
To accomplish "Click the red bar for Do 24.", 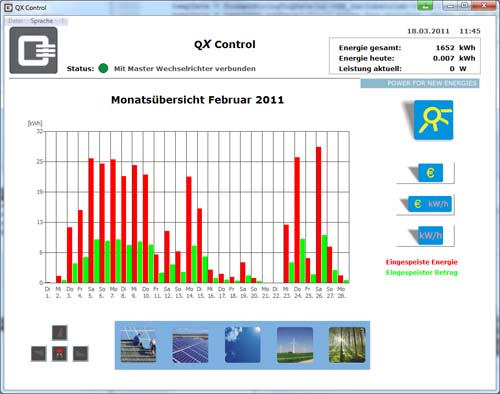I will click(297, 220).
